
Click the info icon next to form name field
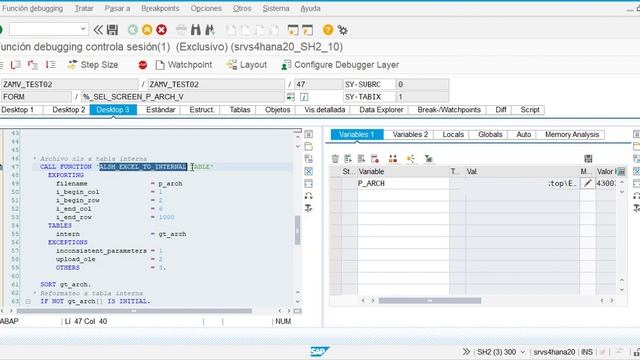point(304,97)
